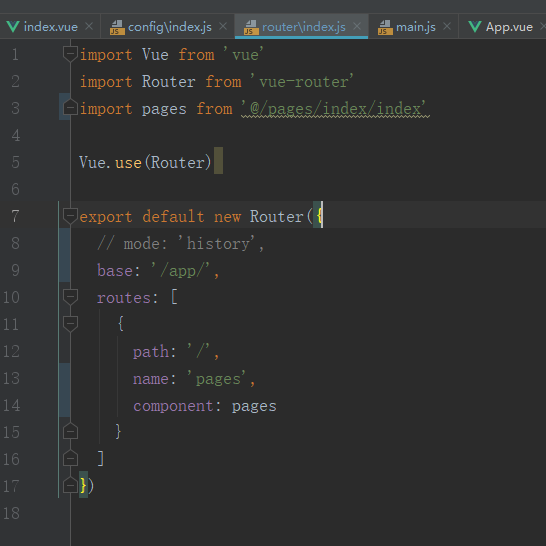Click the Vue icon on index.vue tab
Screen dimensions: 546x546
click(x=13, y=27)
